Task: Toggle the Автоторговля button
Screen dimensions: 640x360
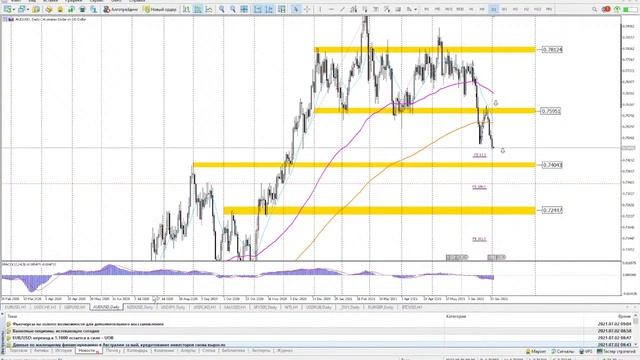Action: [x=120, y=9]
